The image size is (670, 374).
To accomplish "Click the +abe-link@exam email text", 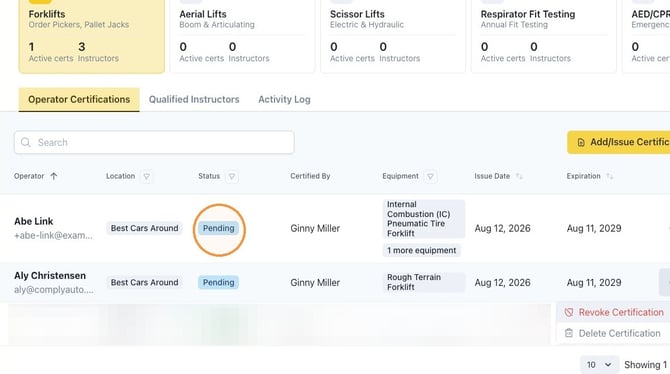I will 53,236.
